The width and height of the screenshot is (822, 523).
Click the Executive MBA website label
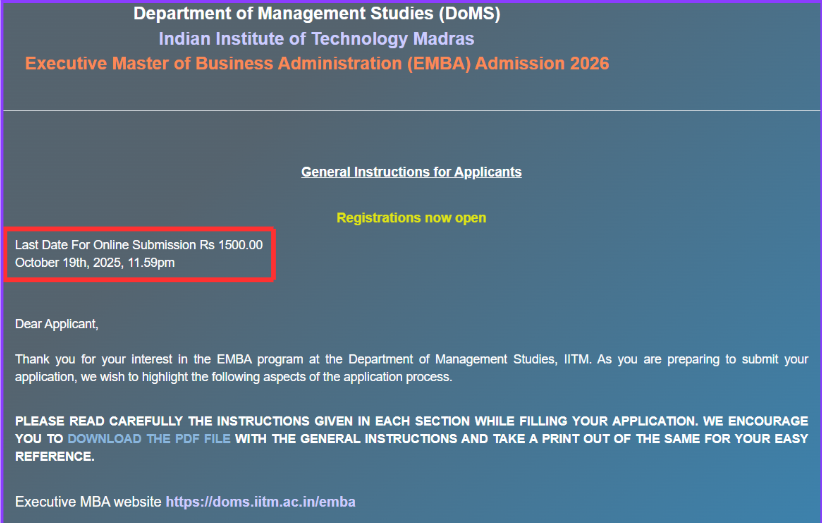tap(88, 502)
